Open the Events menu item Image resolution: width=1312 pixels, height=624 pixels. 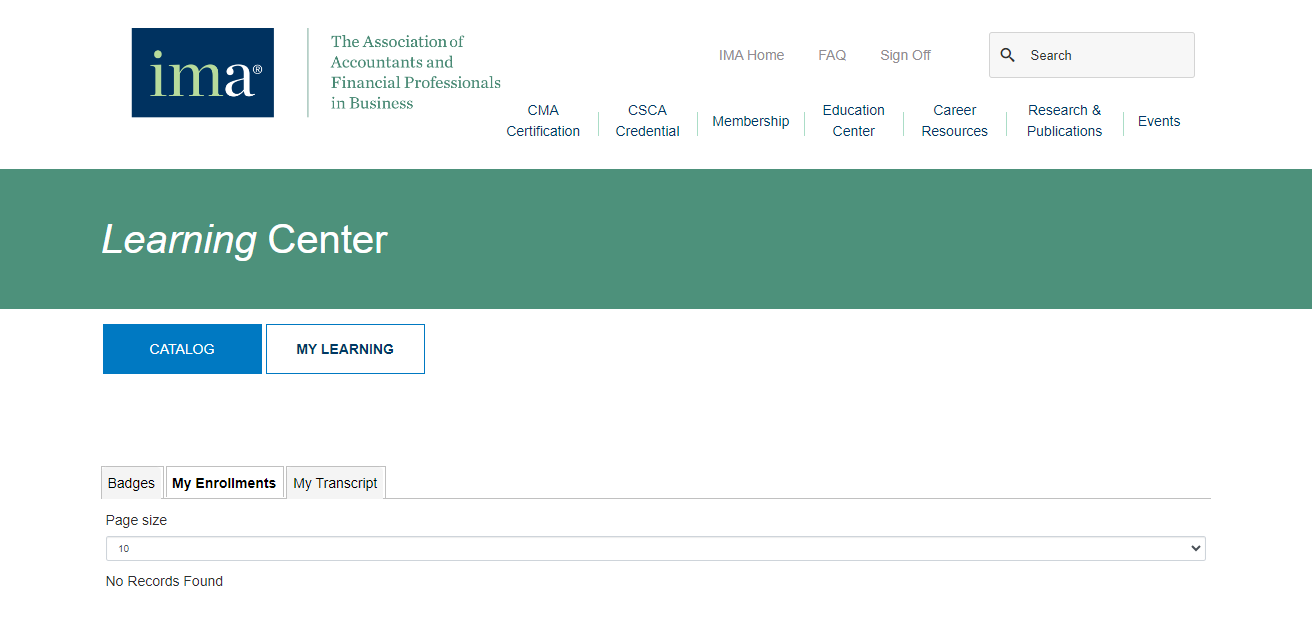pyautogui.click(x=1159, y=121)
